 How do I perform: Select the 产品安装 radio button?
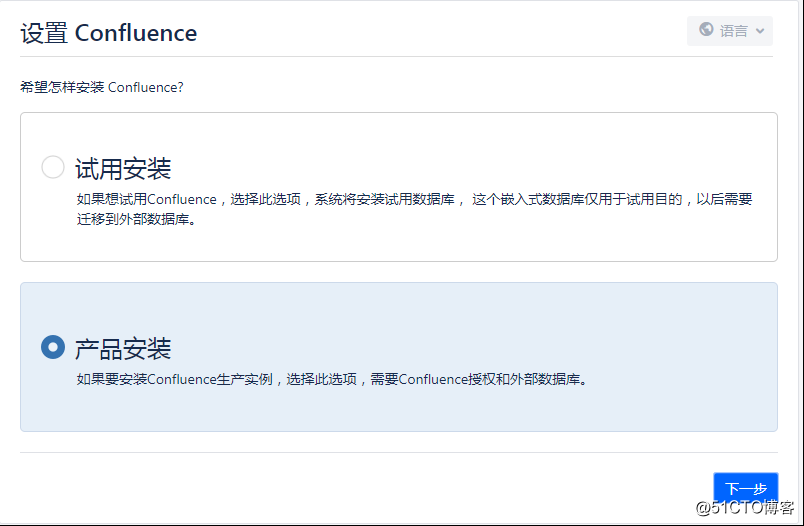(x=53, y=347)
